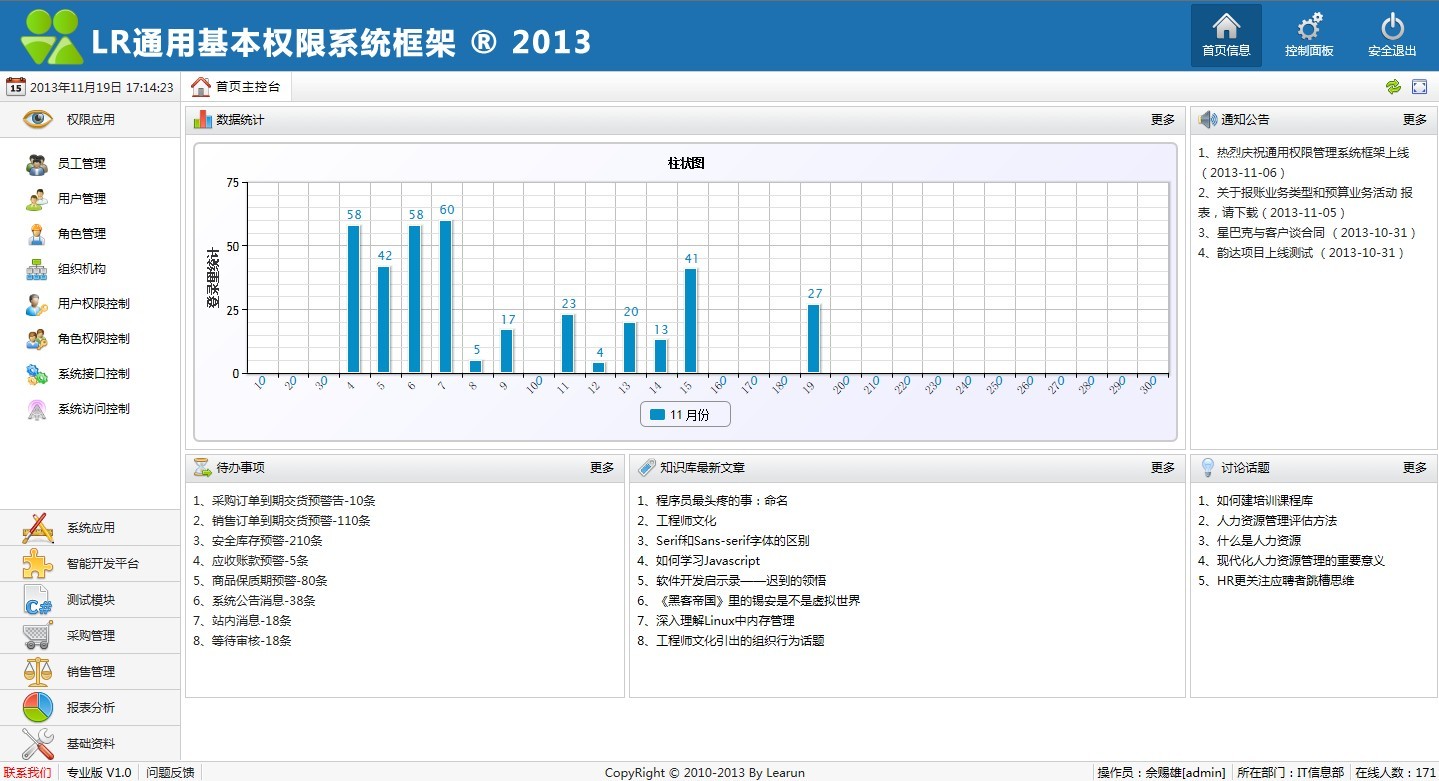The height and width of the screenshot is (781, 1439).
Task: Click 更多 in 通知公告 panel
Action: click(1415, 120)
